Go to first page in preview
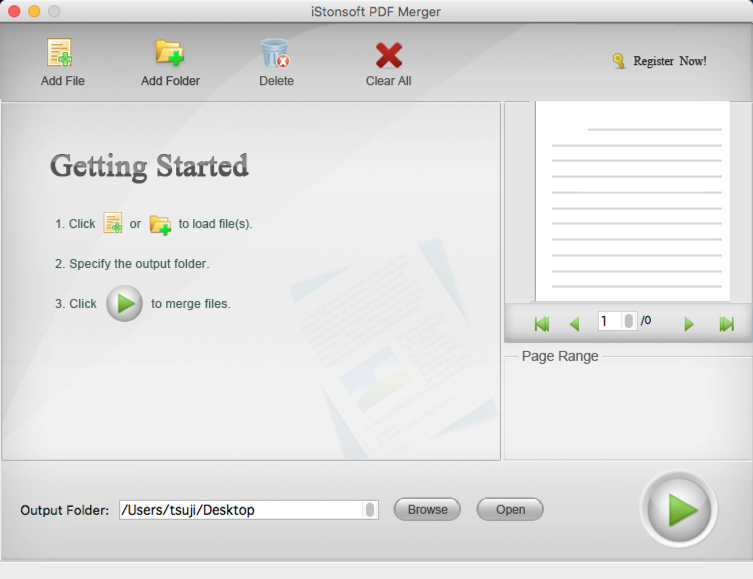Screen dimensions: 753x579 click(x=542, y=324)
